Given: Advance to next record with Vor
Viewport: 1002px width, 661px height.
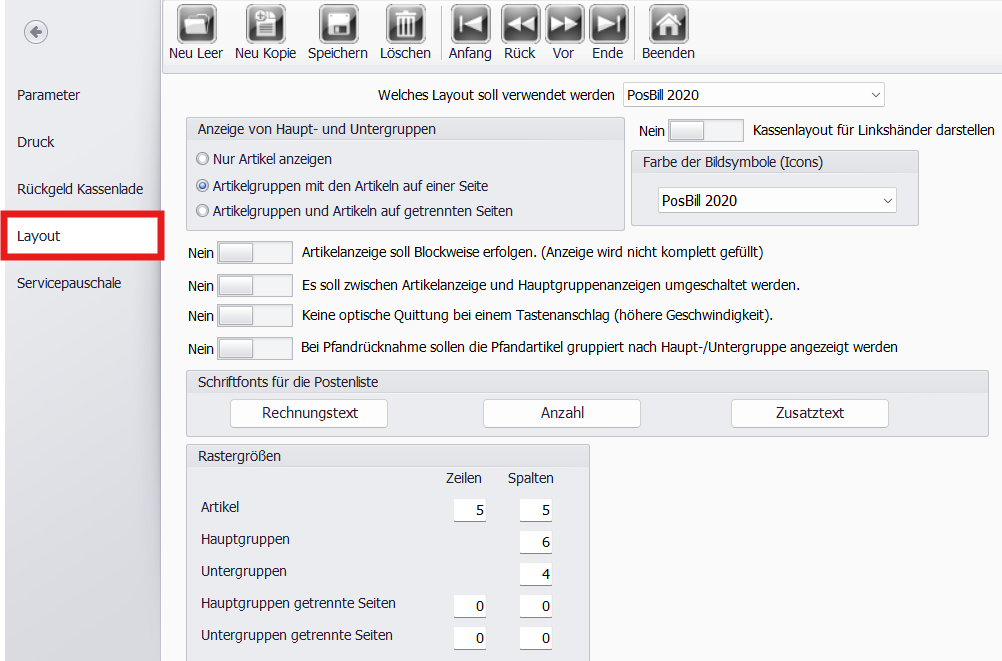Looking at the screenshot, I should [x=564, y=23].
